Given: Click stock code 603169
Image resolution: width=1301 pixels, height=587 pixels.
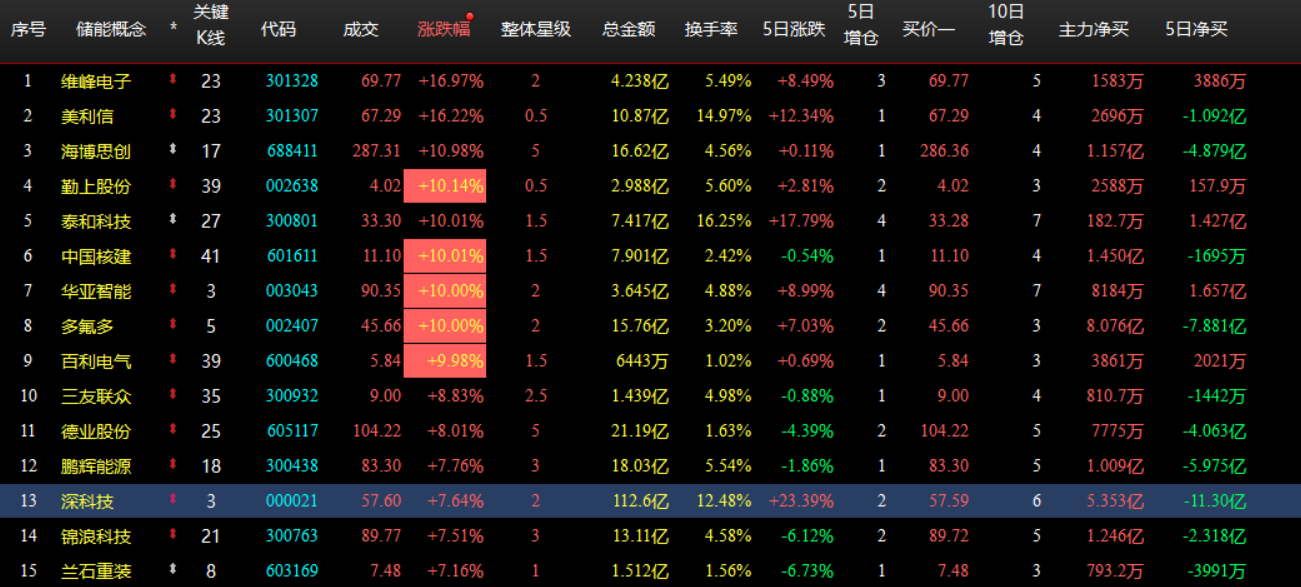Looking at the screenshot, I should coord(292,571).
